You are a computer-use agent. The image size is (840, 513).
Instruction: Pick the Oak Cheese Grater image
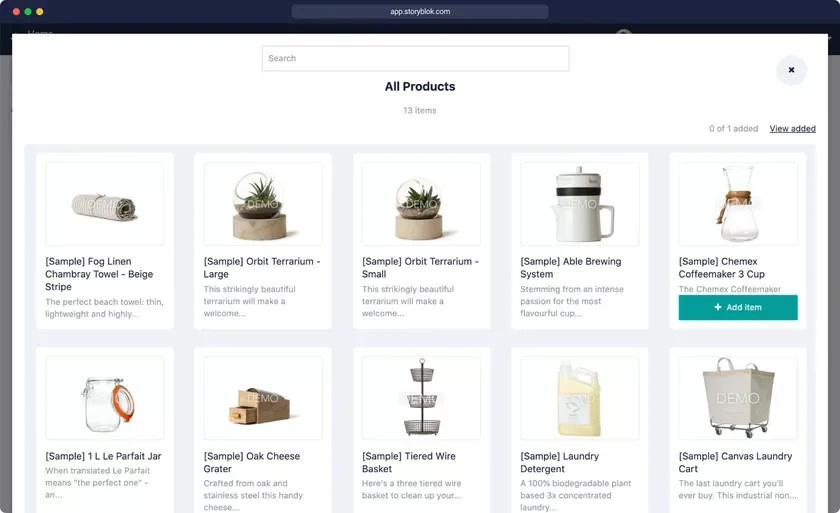coord(263,398)
